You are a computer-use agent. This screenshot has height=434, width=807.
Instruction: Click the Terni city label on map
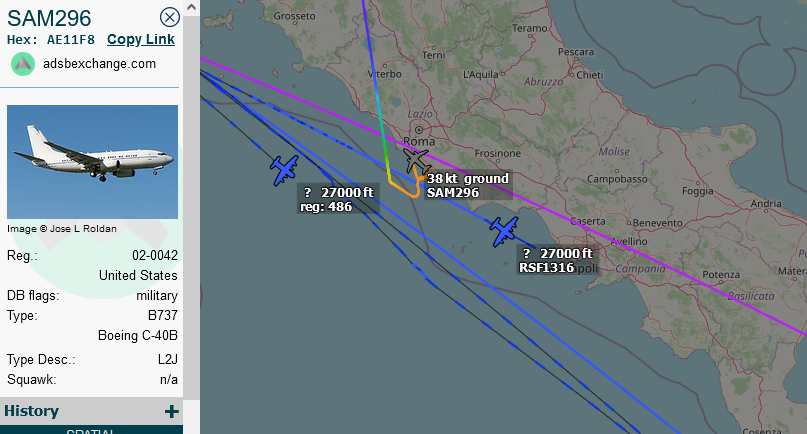point(433,55)
